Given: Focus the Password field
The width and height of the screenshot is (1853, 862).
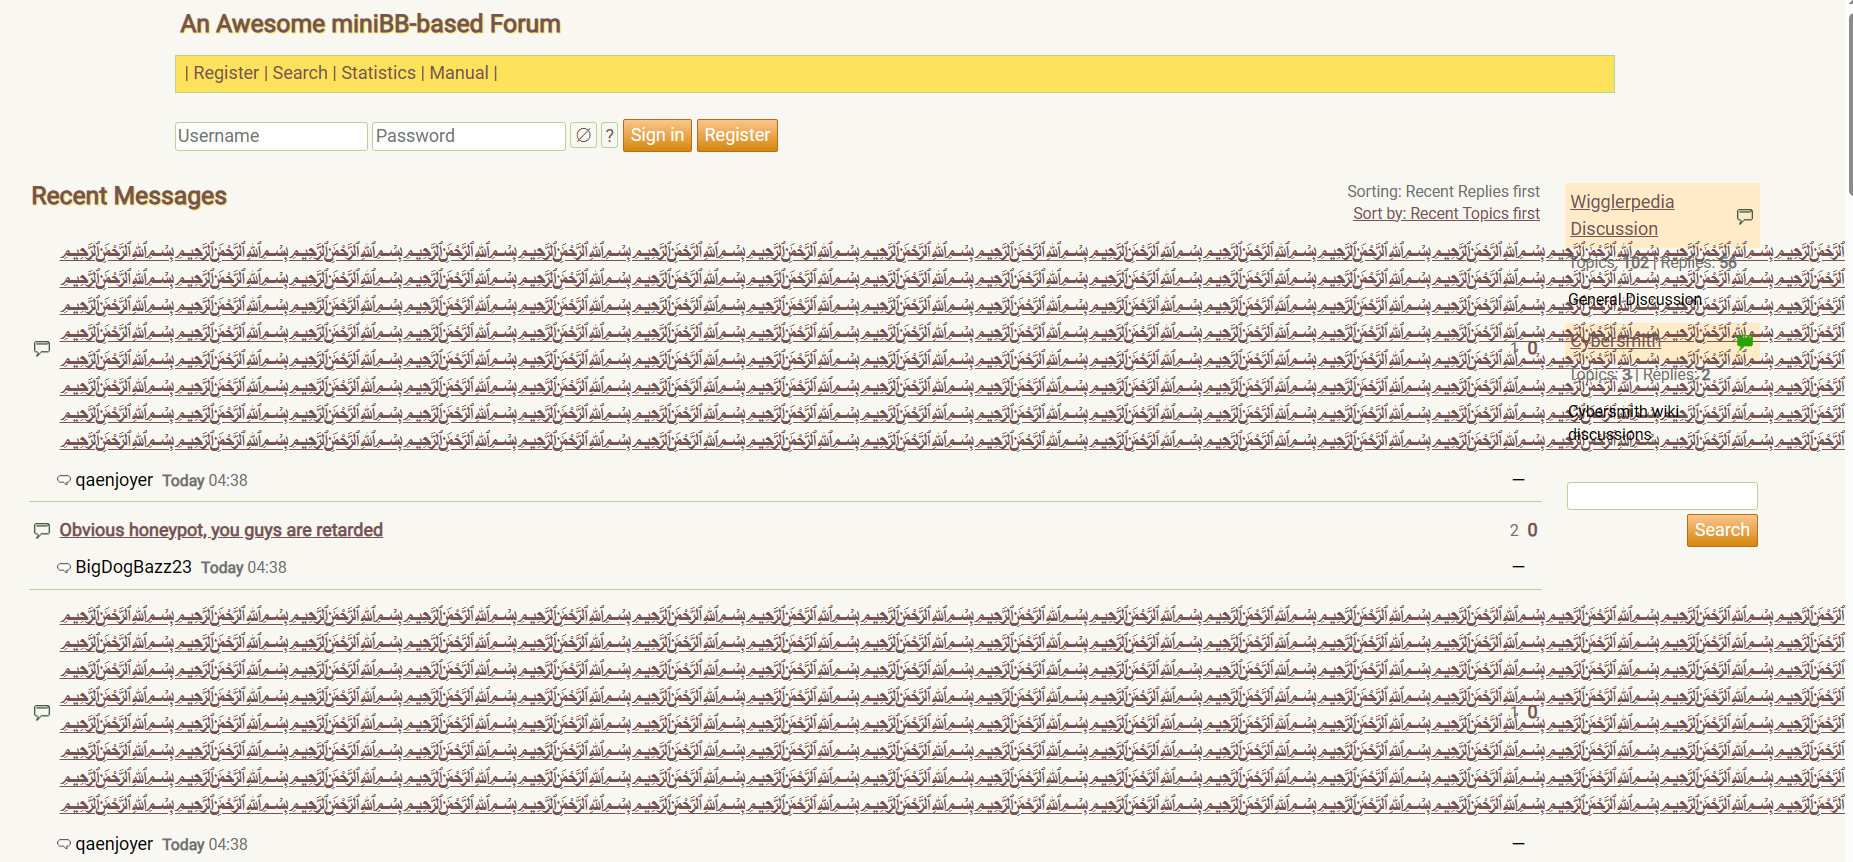Looking at the screenshot, I should click(468, 136).
